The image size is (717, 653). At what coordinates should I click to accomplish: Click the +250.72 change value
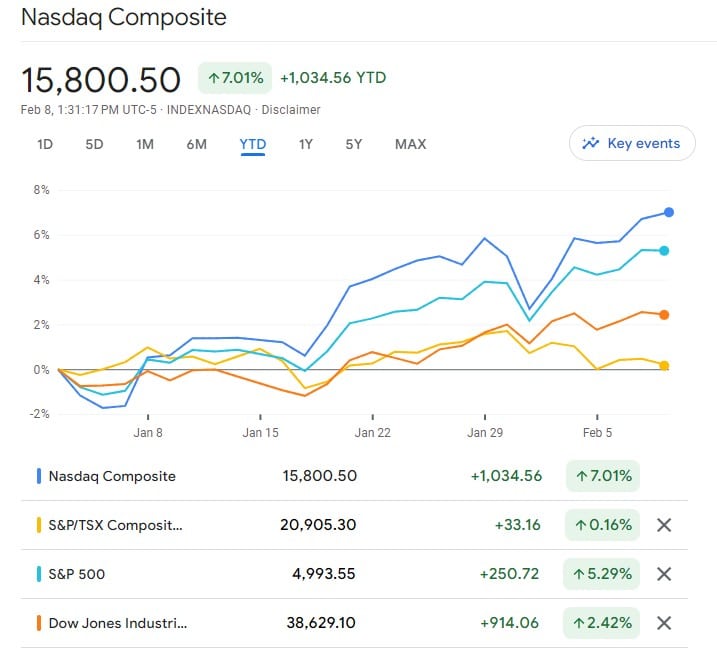509,574
